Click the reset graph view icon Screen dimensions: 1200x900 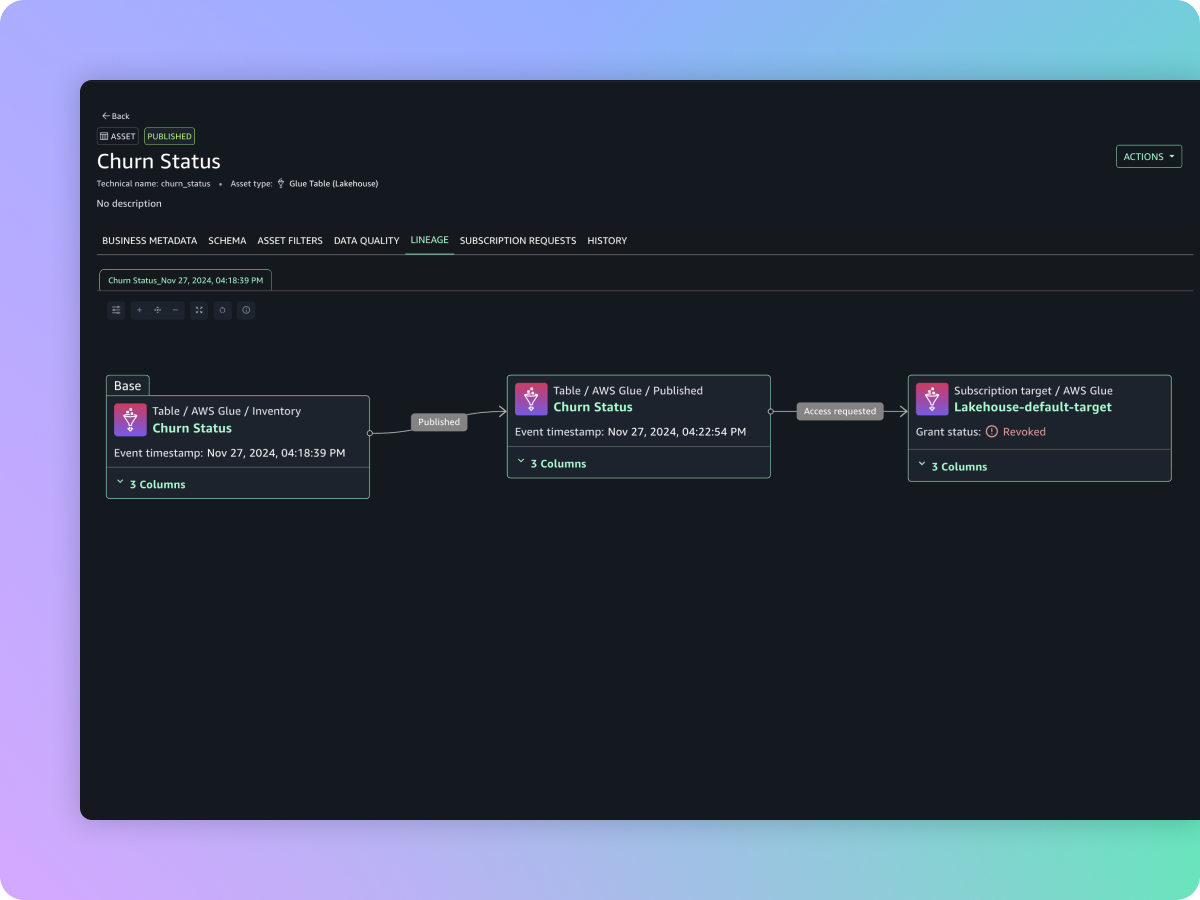(223, 310)
